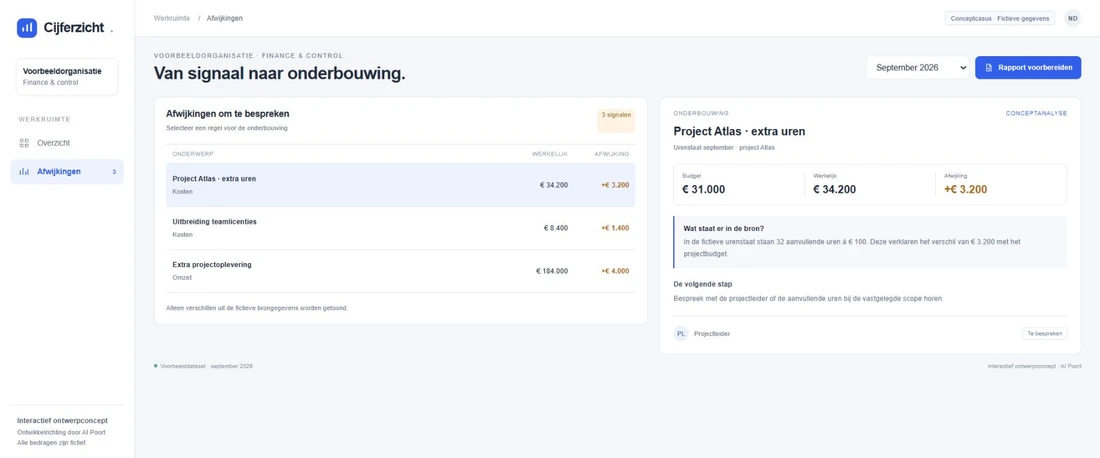Click the € 34.200 amount in the table
This screenshot has height=458, width=1100.
click(554, 185)
